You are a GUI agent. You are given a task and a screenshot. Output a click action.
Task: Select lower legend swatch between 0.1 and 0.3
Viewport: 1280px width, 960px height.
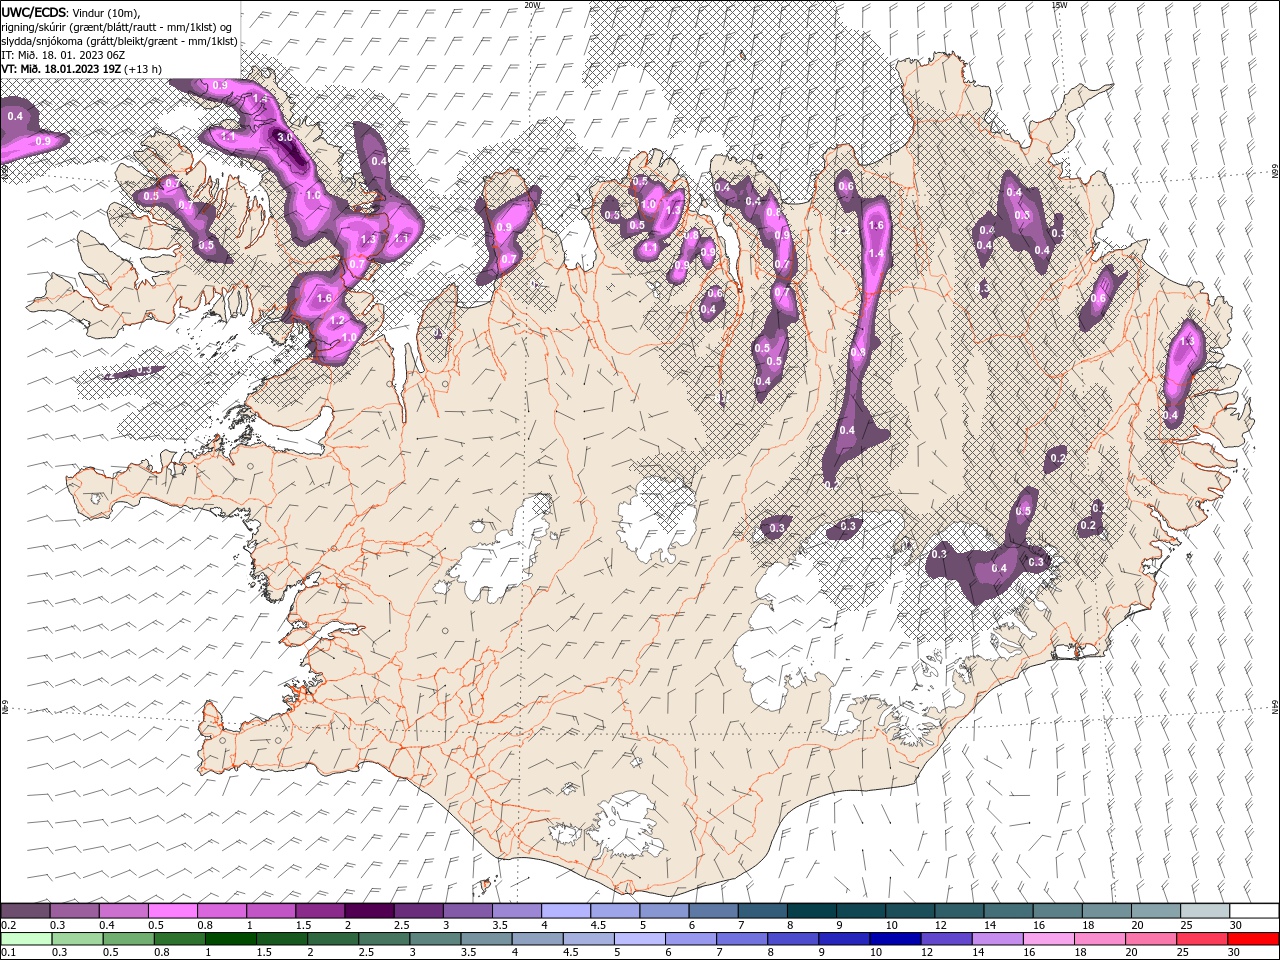[x=26, y=938]
